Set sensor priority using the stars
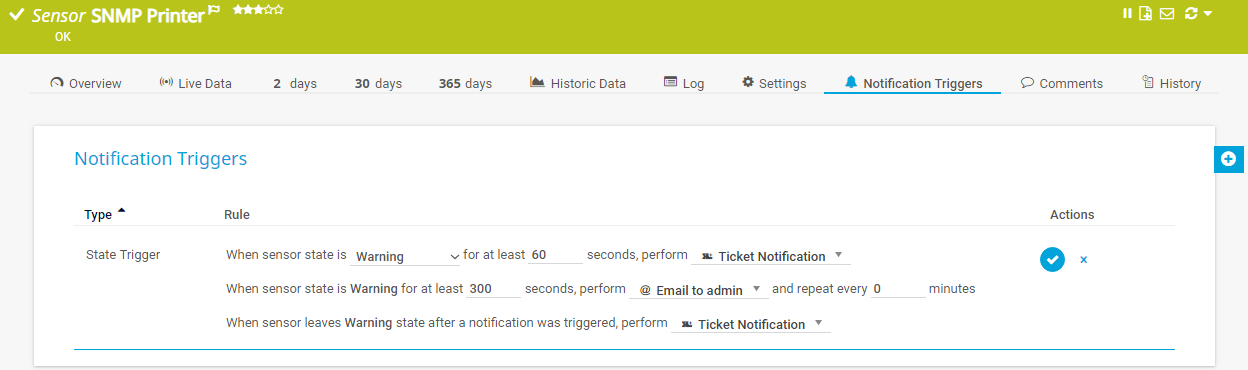The height and width of the screenshot is (370, 1248). pos(258,9)
